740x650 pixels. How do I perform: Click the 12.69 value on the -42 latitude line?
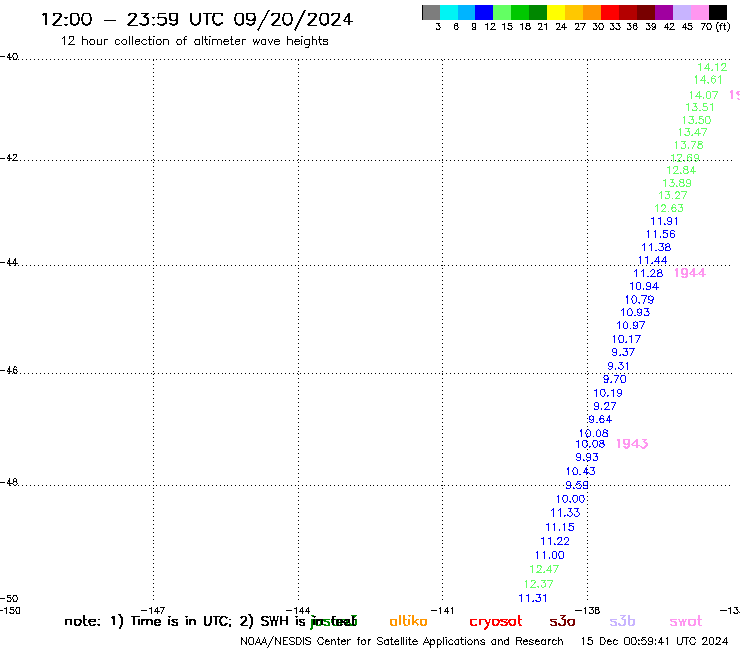(x=685, y=158)
